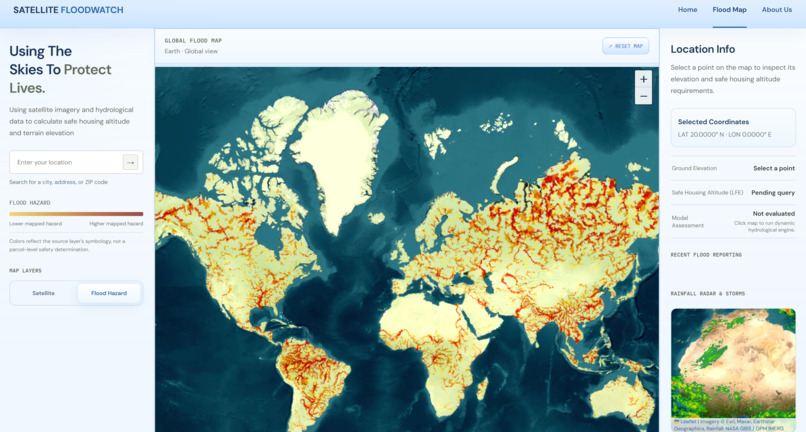The image size is (806, 432).
Task: Click the "Map Layers" section label
Action: point(25,271)
